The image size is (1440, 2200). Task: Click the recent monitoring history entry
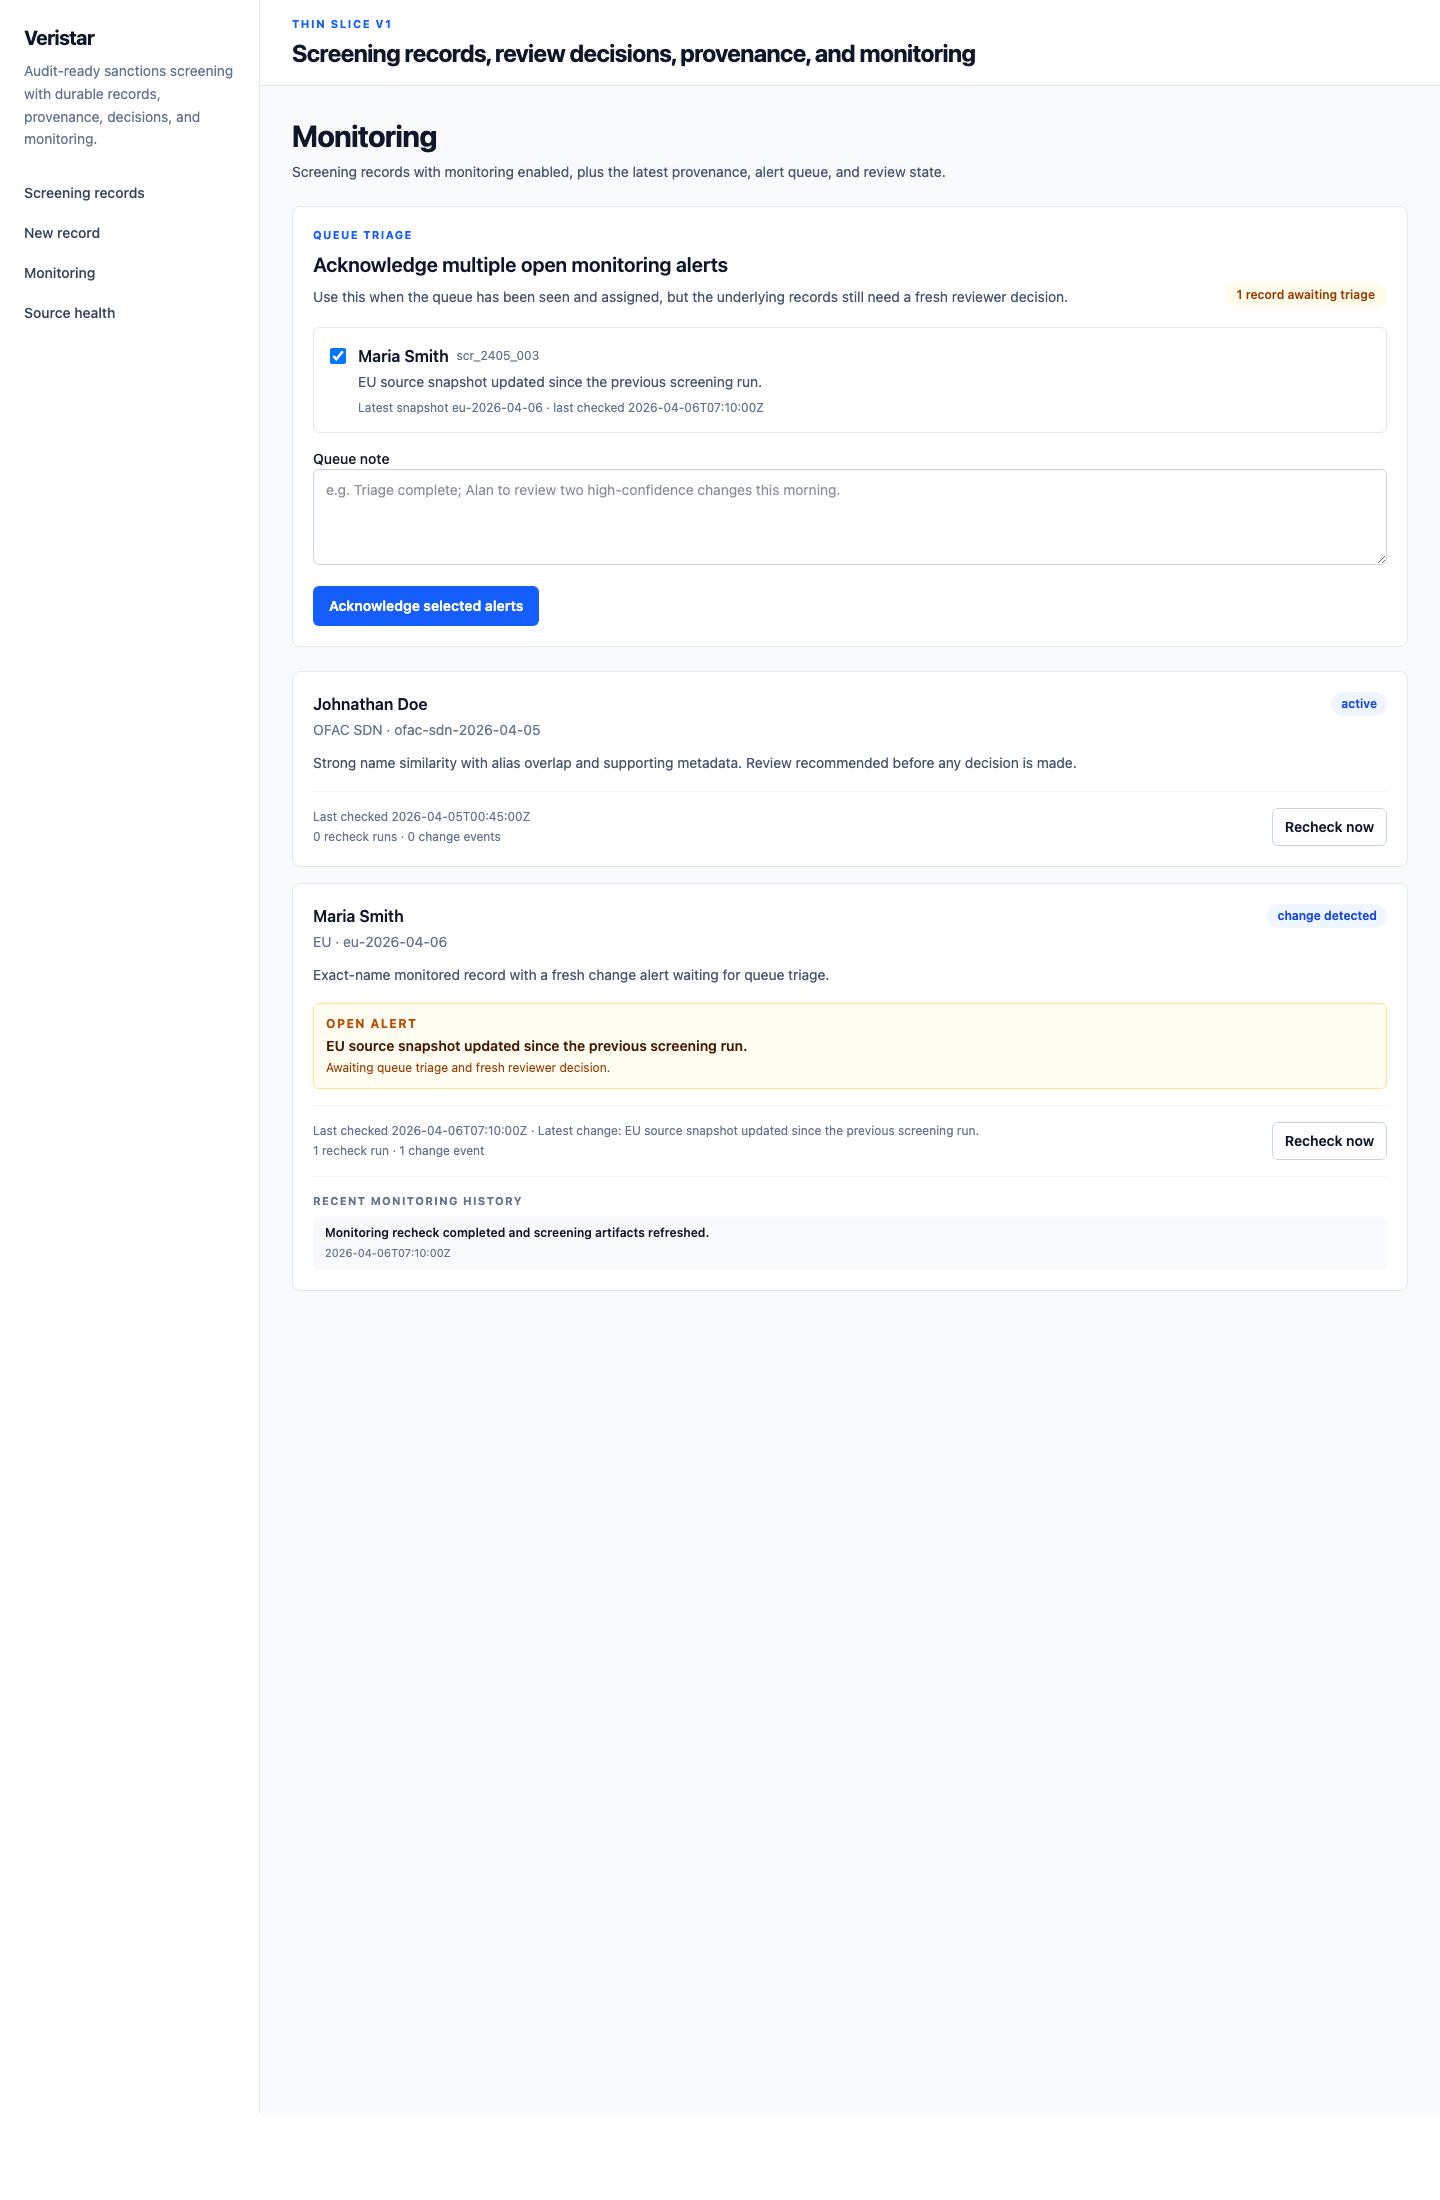click(x=849, y=1243)
